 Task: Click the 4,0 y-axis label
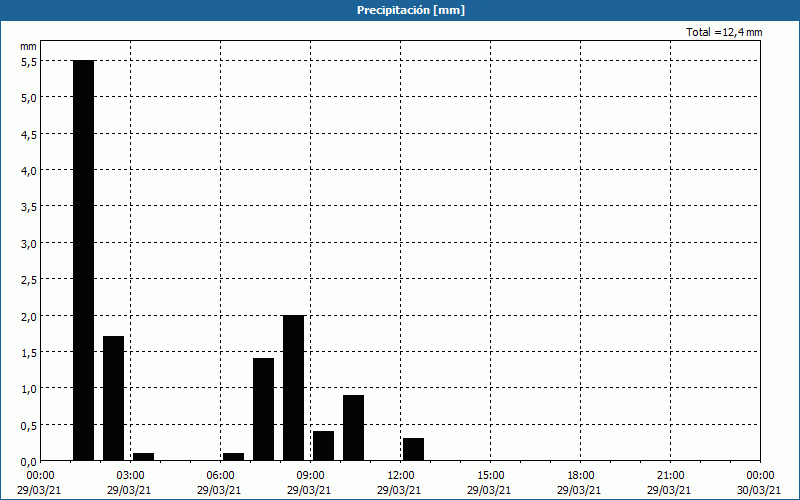pyautogui.click(x=29, y=170)
